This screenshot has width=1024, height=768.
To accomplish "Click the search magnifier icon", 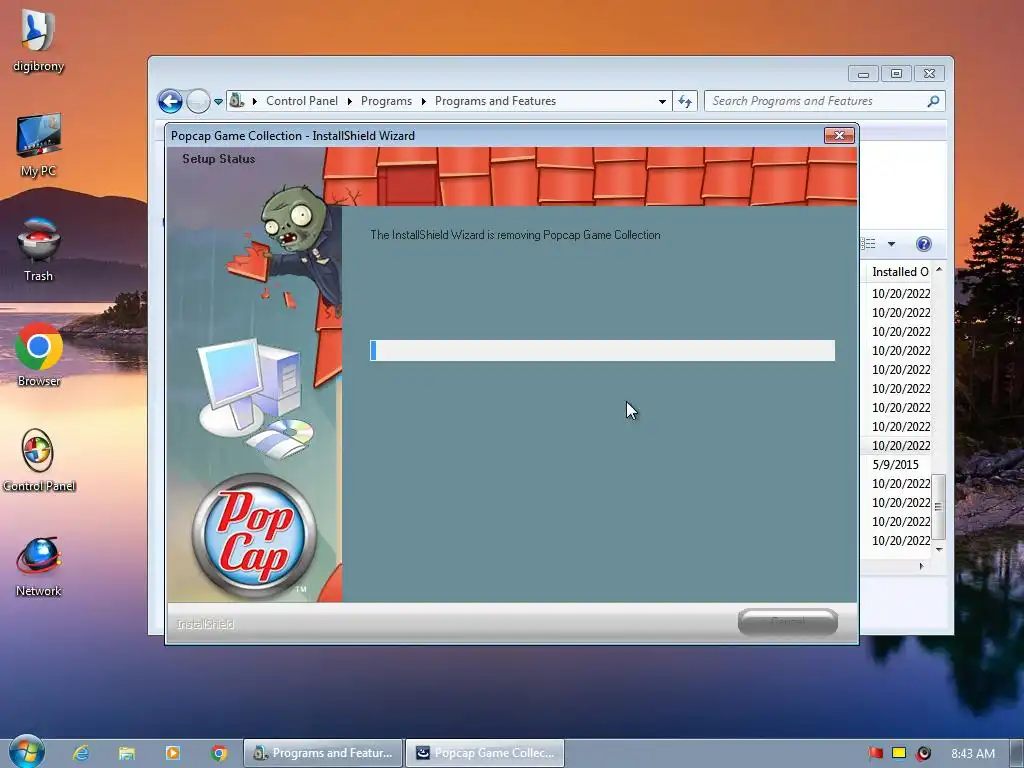I will coord(933,101).
